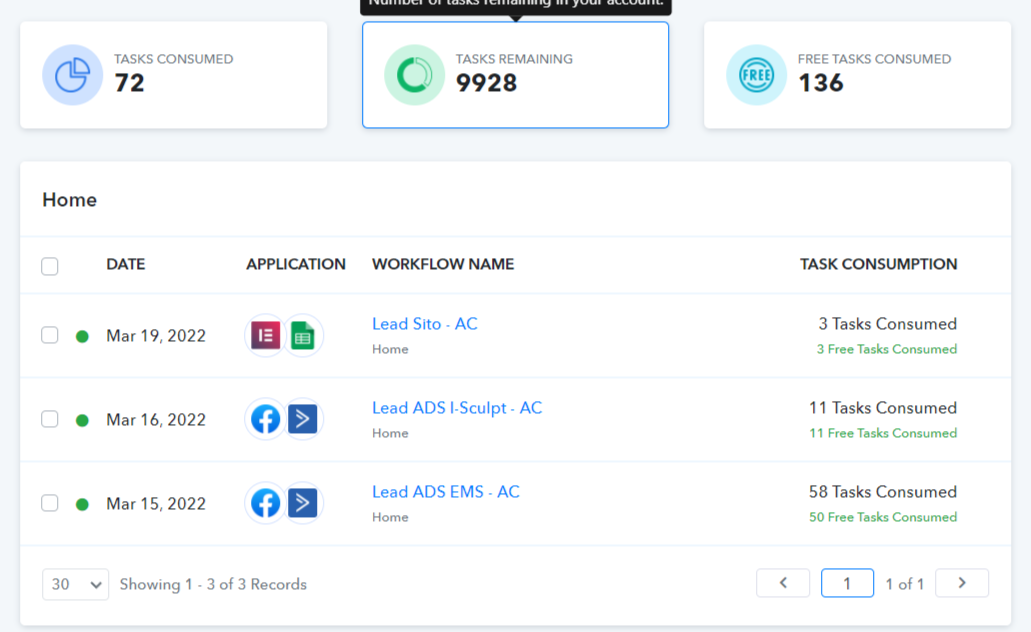Click Home folder label under Lead ADS I-Sculpt
The image size is (1031, 632).
click(x=391, y=433)
